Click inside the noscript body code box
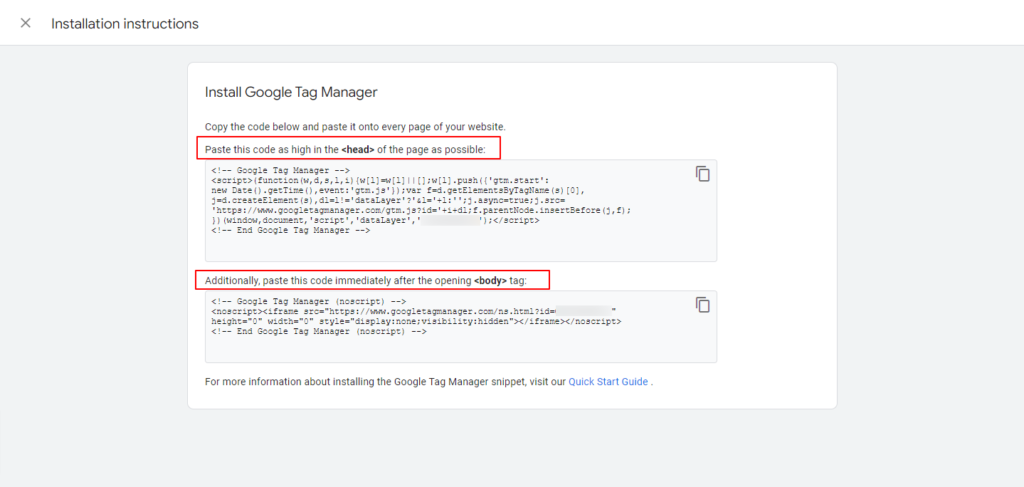The image size is (1024, 487). (x=461, y=326)
